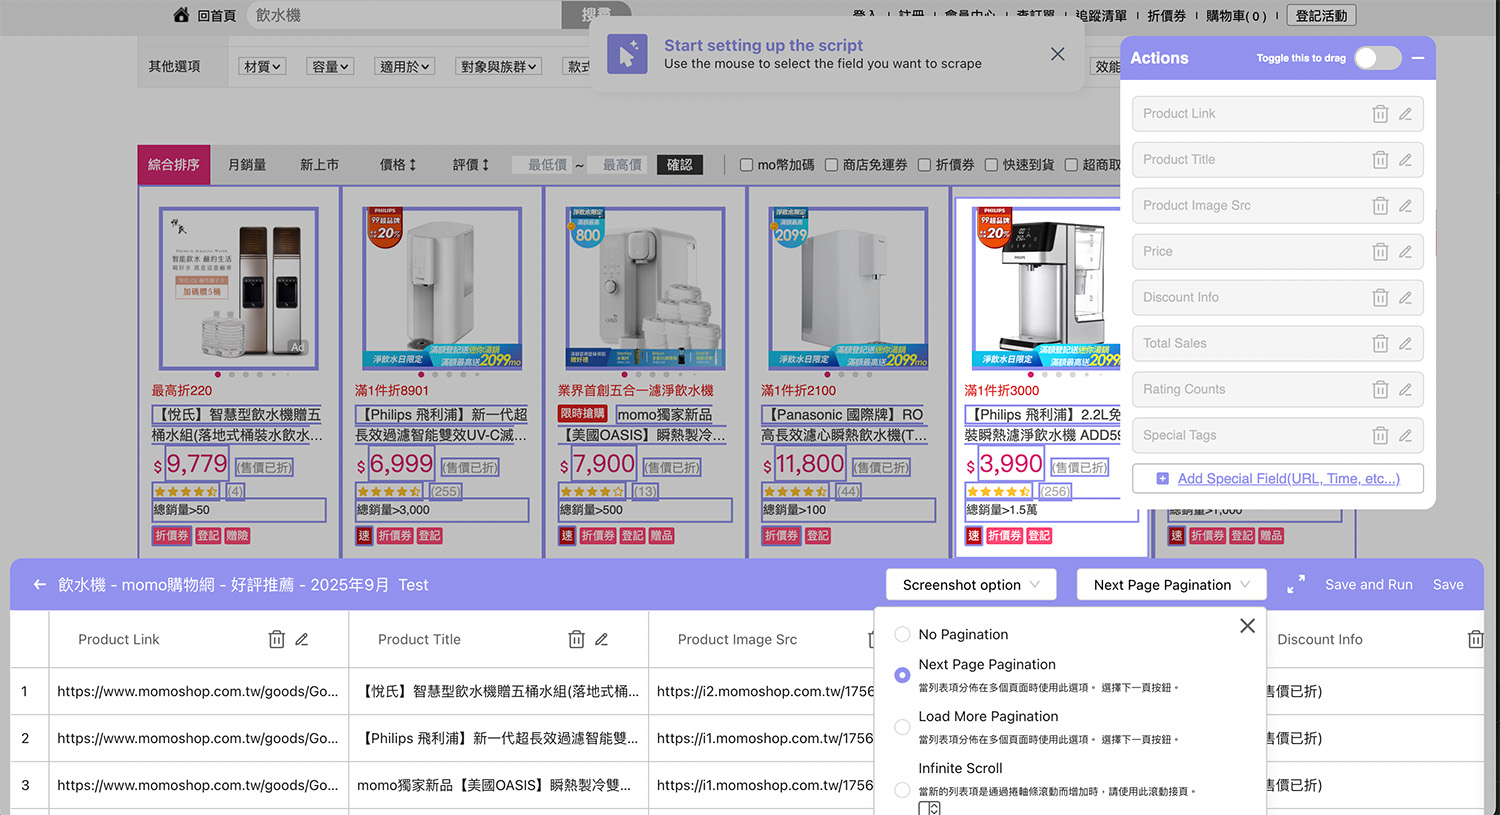
Task: Edit the Product Title field in Actions
Action: point(1405,160)
